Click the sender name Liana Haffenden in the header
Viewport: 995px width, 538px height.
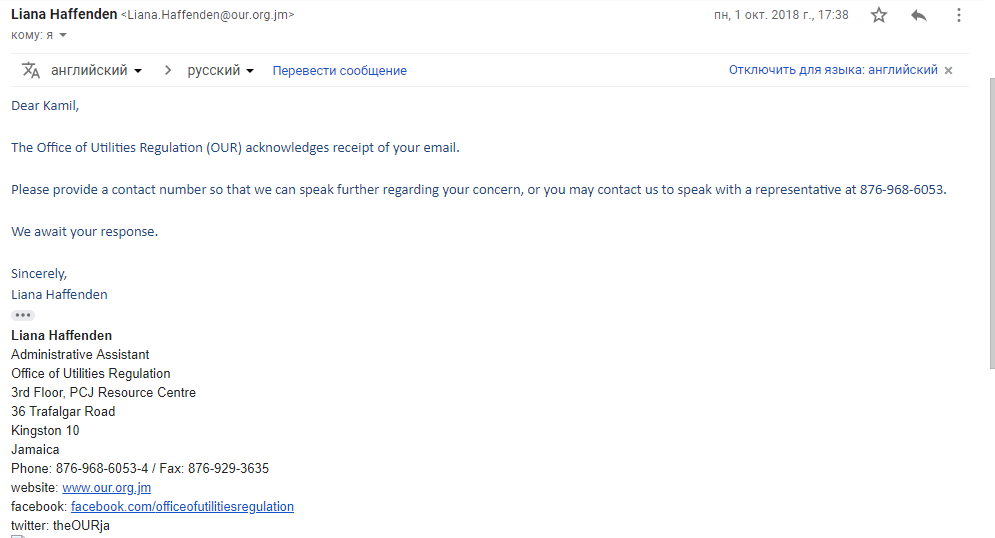(x=63, y=15)
